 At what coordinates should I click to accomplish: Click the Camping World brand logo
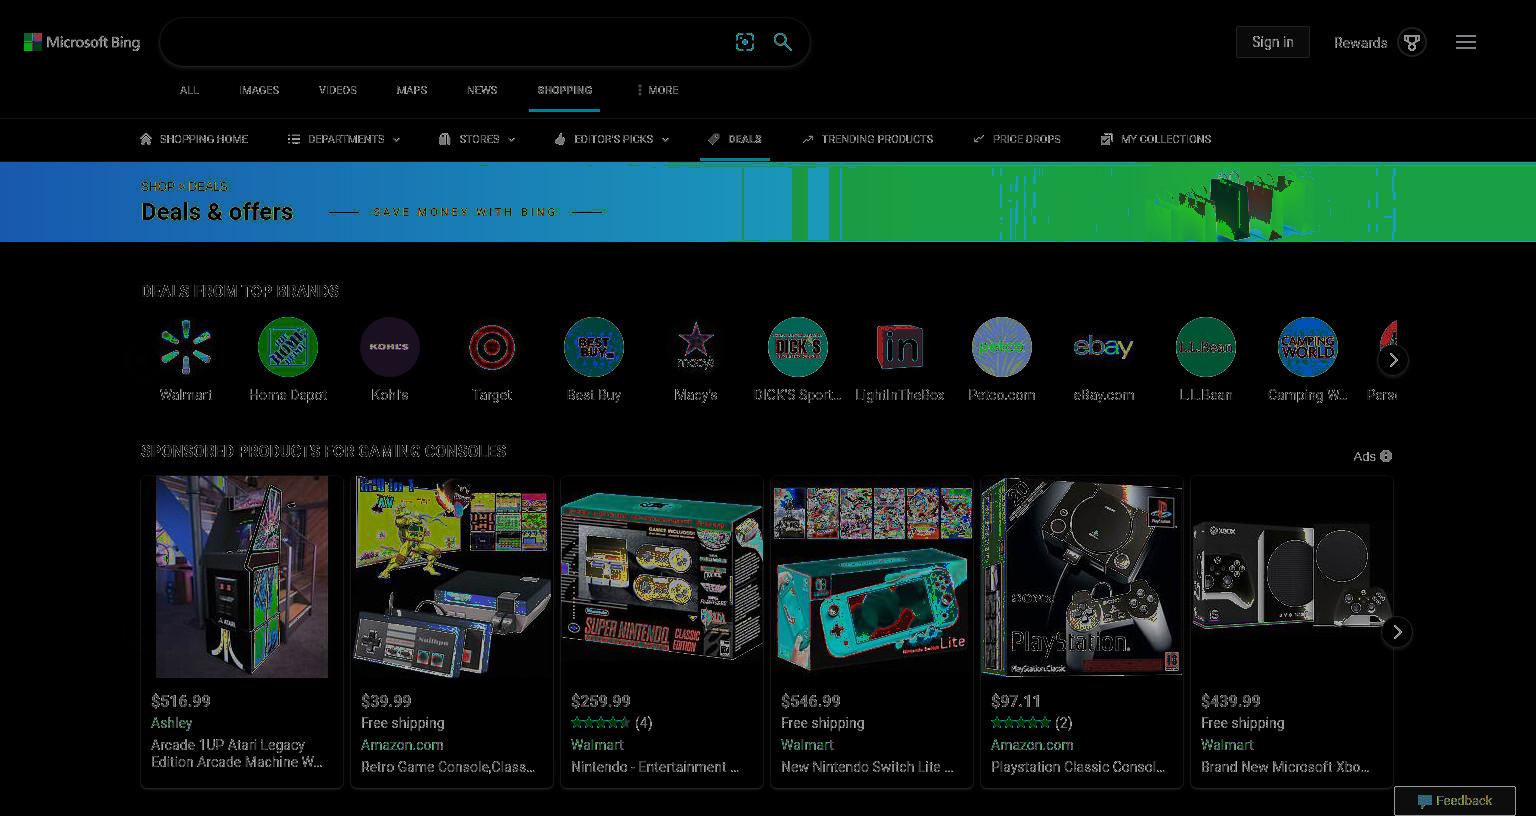[x=1308, y=347]
